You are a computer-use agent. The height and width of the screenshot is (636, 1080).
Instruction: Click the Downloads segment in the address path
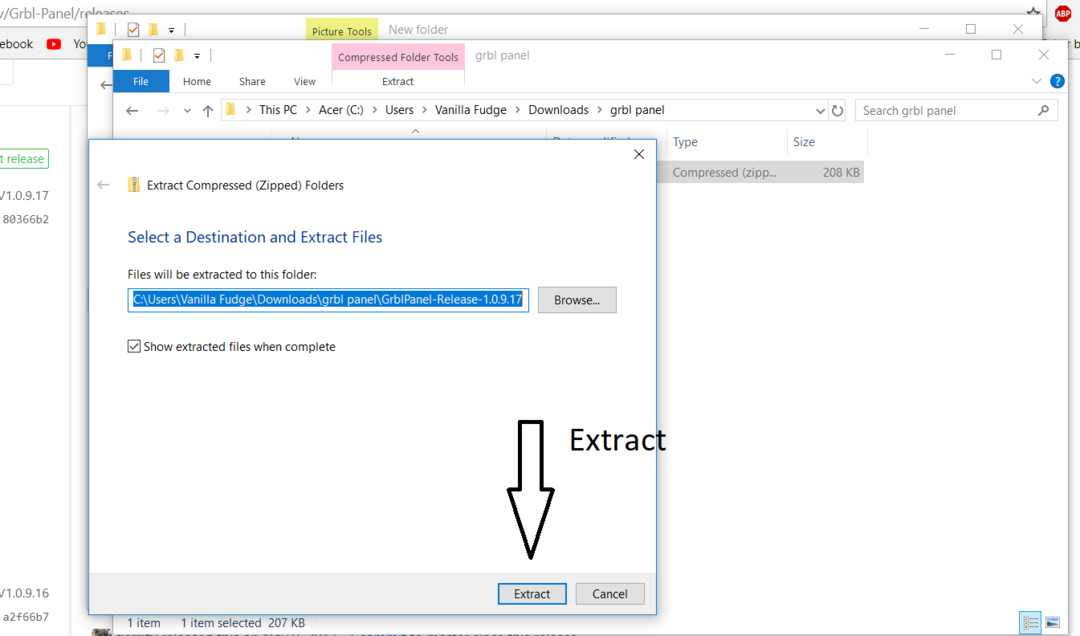tap(558, 110)
